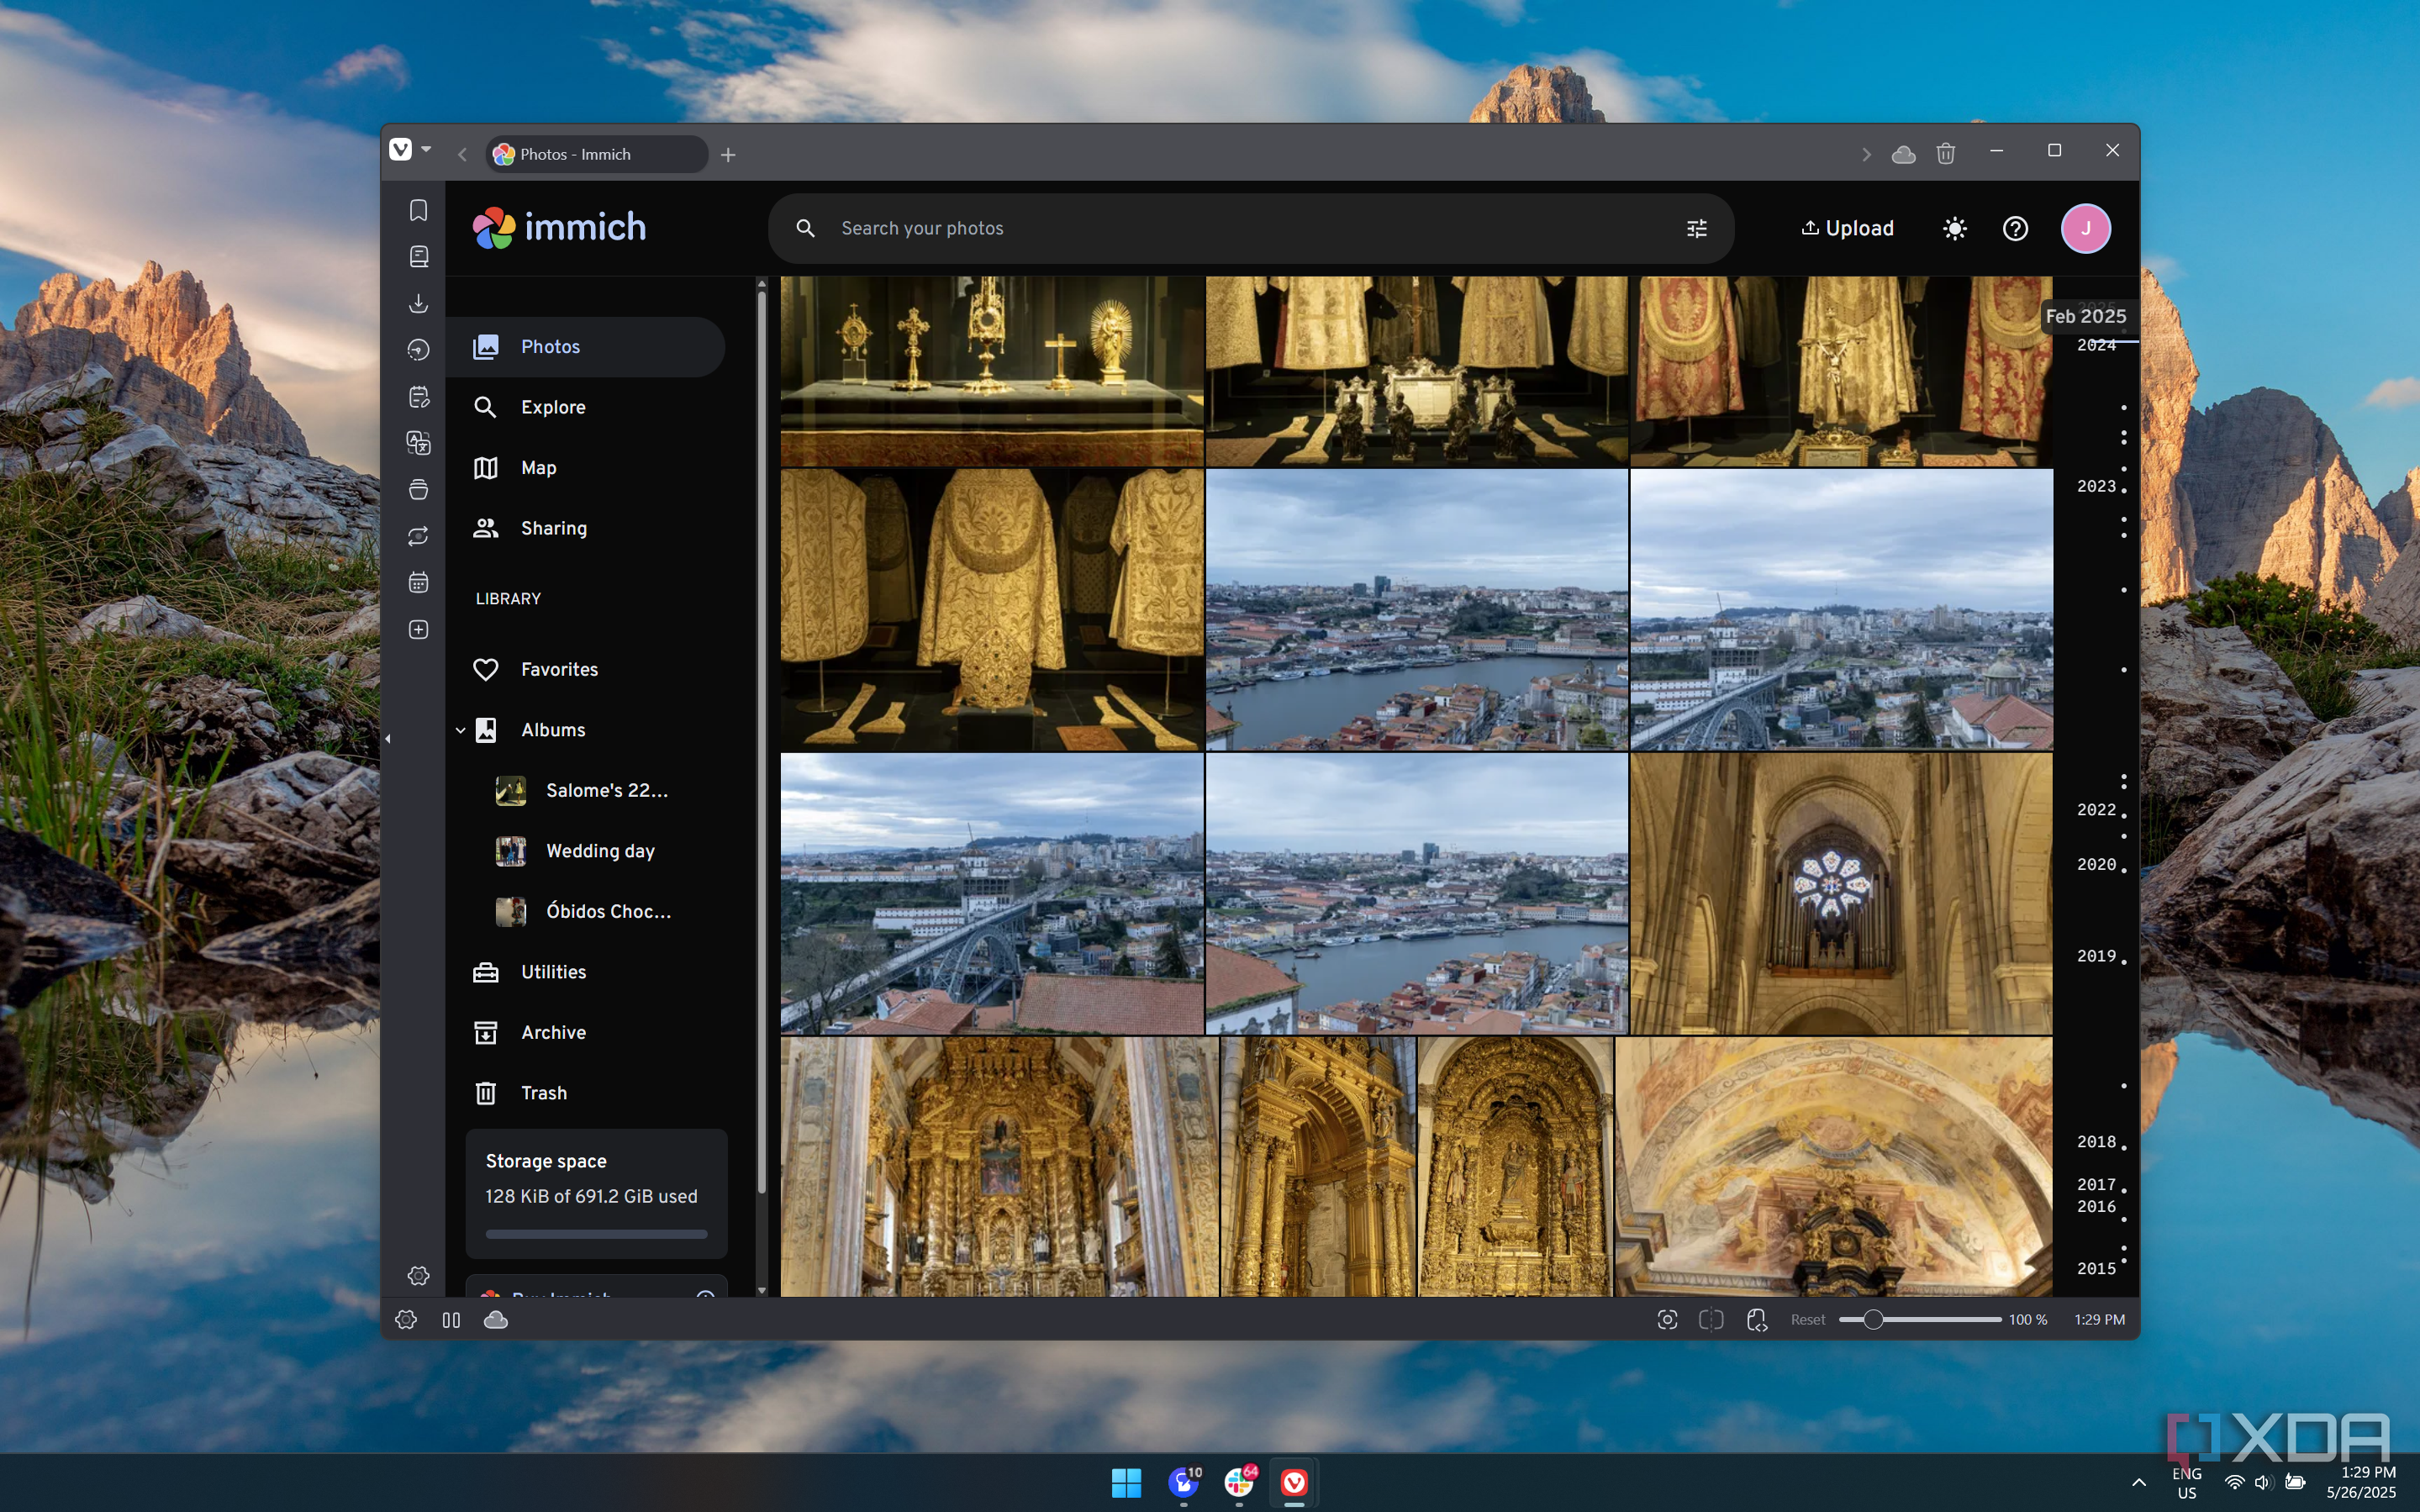Show hidden system tray icons
The width and height of the screenshot is (2420, 1512).
pyautogui.click(x=2138, y=1482)
